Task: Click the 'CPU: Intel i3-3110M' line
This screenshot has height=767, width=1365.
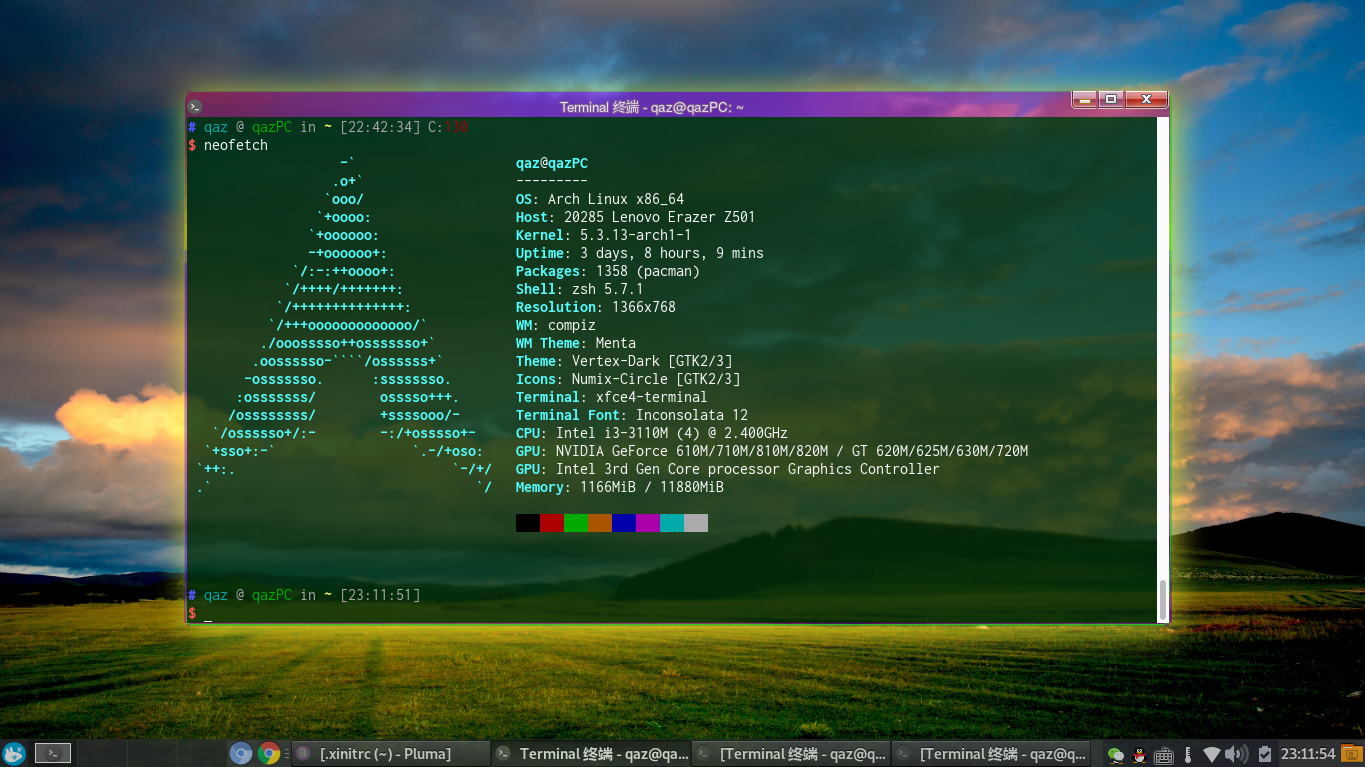Action: (652, 433)
